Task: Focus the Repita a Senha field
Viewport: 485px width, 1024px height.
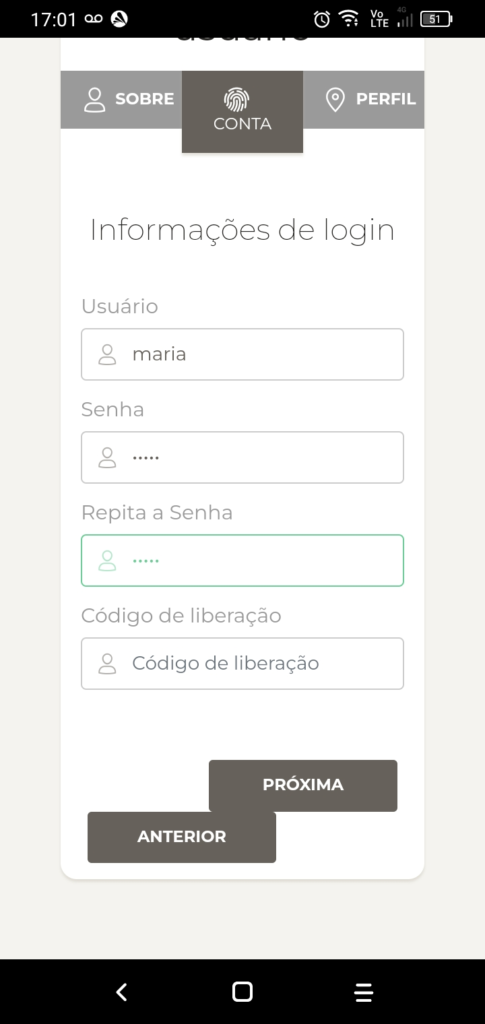Action: (242, 561)
